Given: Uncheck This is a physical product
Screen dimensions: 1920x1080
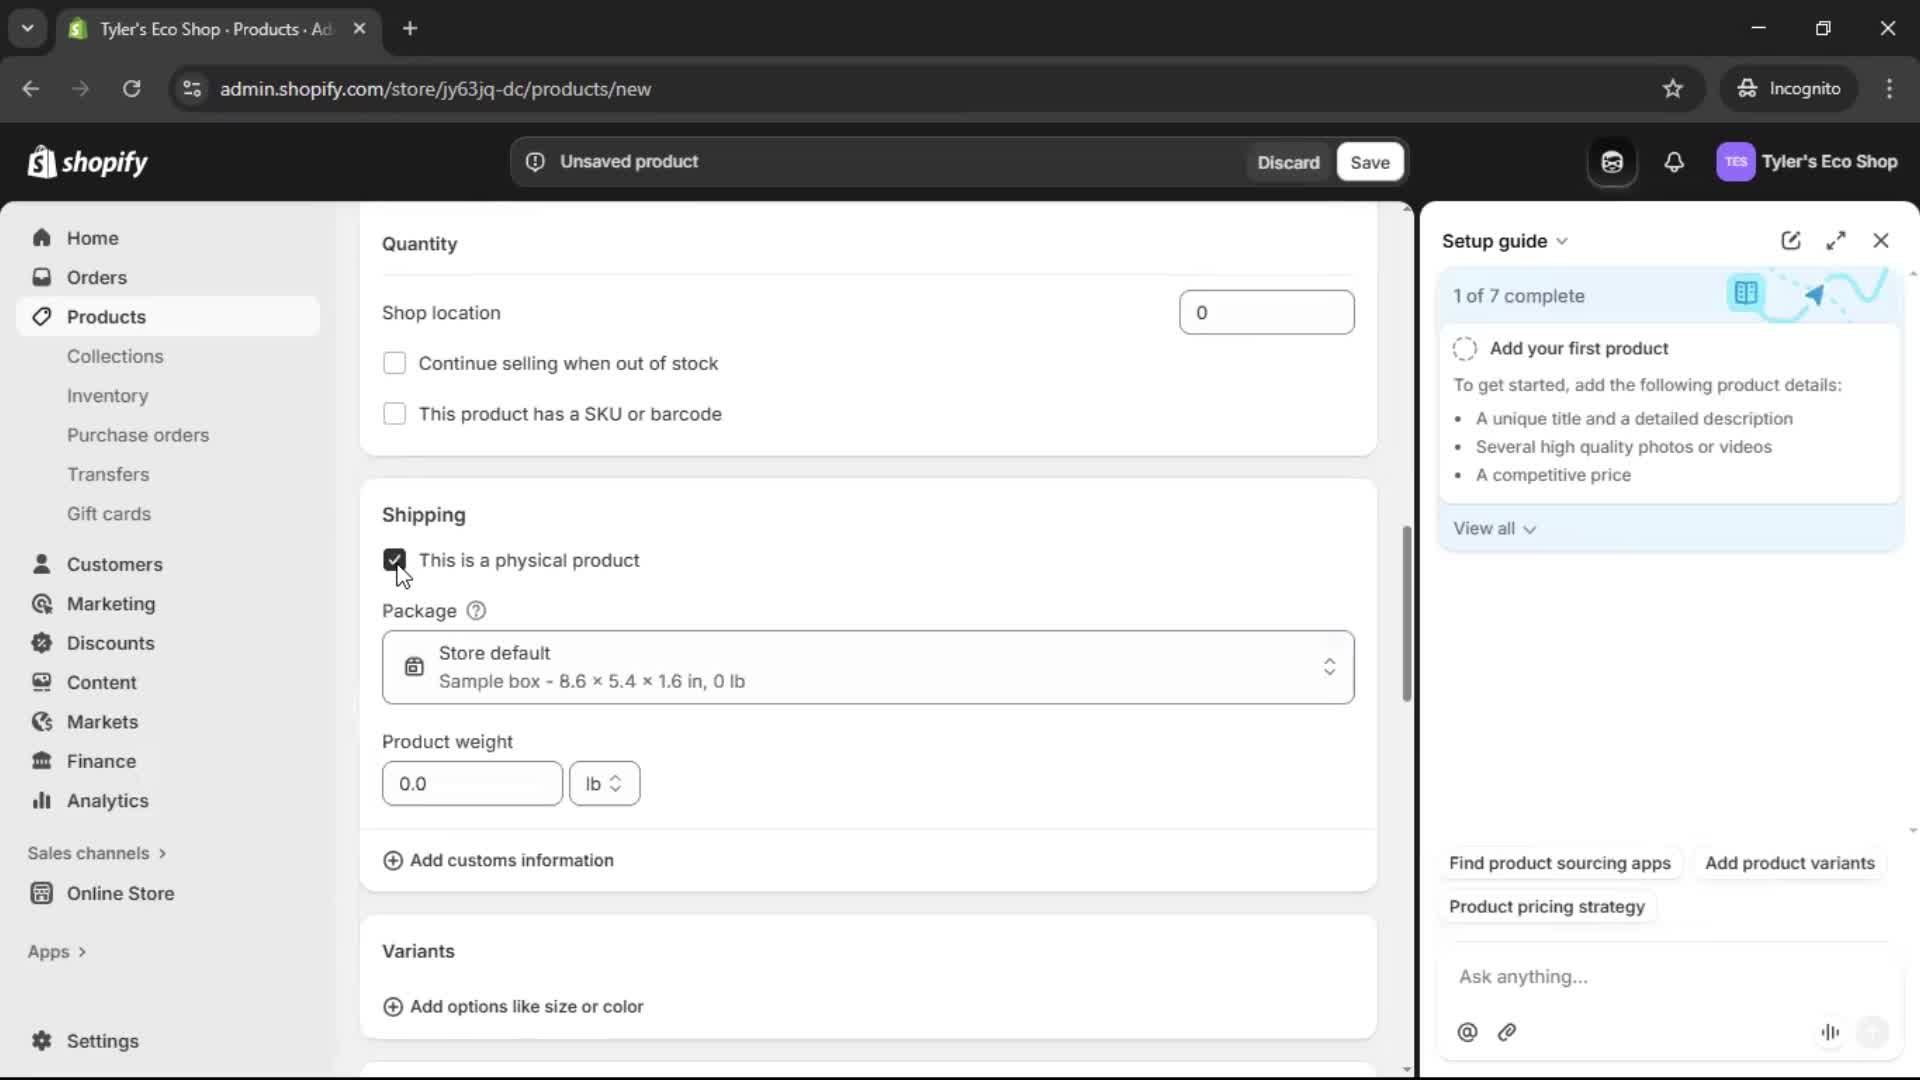Looking at the screenshot, I should (394, 560).
